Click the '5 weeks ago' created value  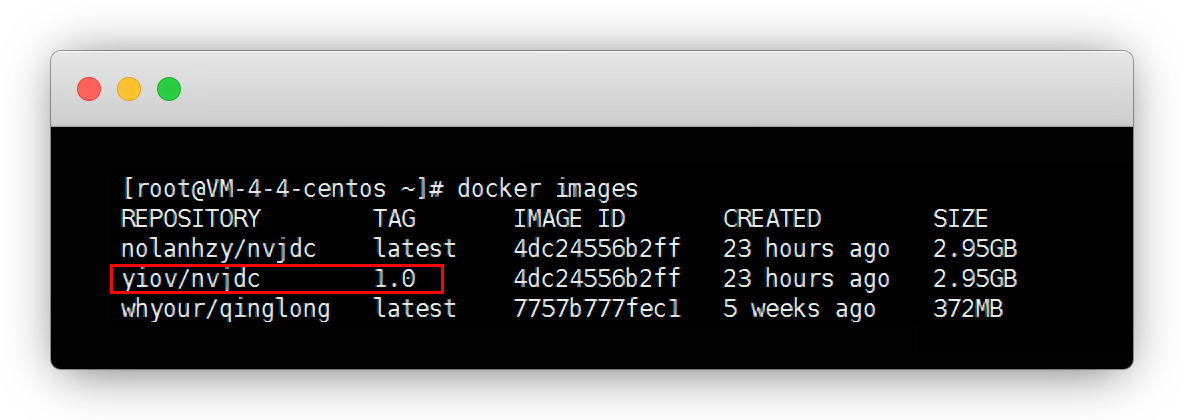coord(799,309)
